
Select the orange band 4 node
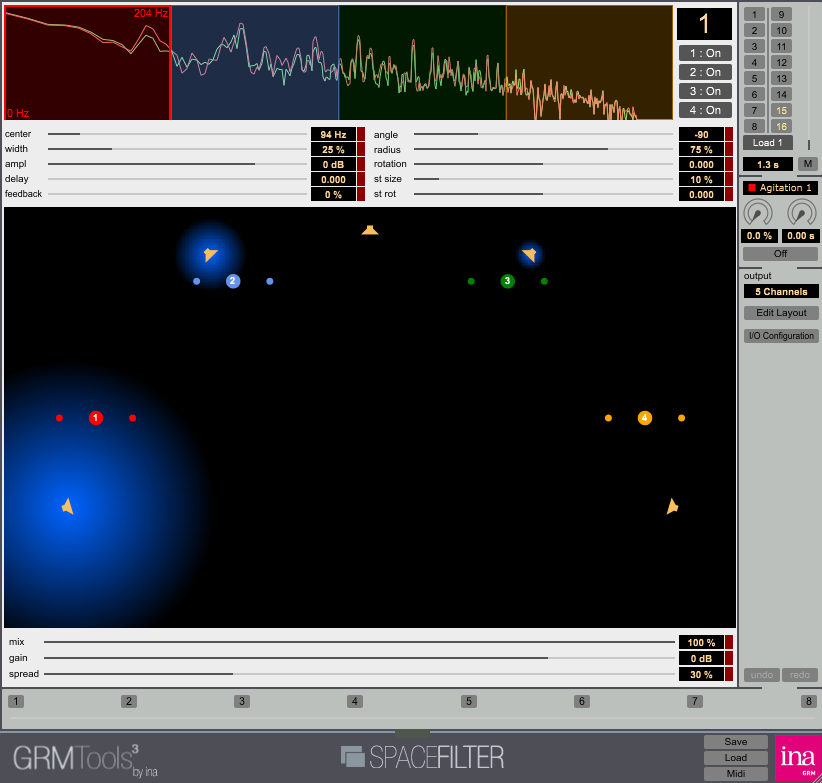coord(645,418)
